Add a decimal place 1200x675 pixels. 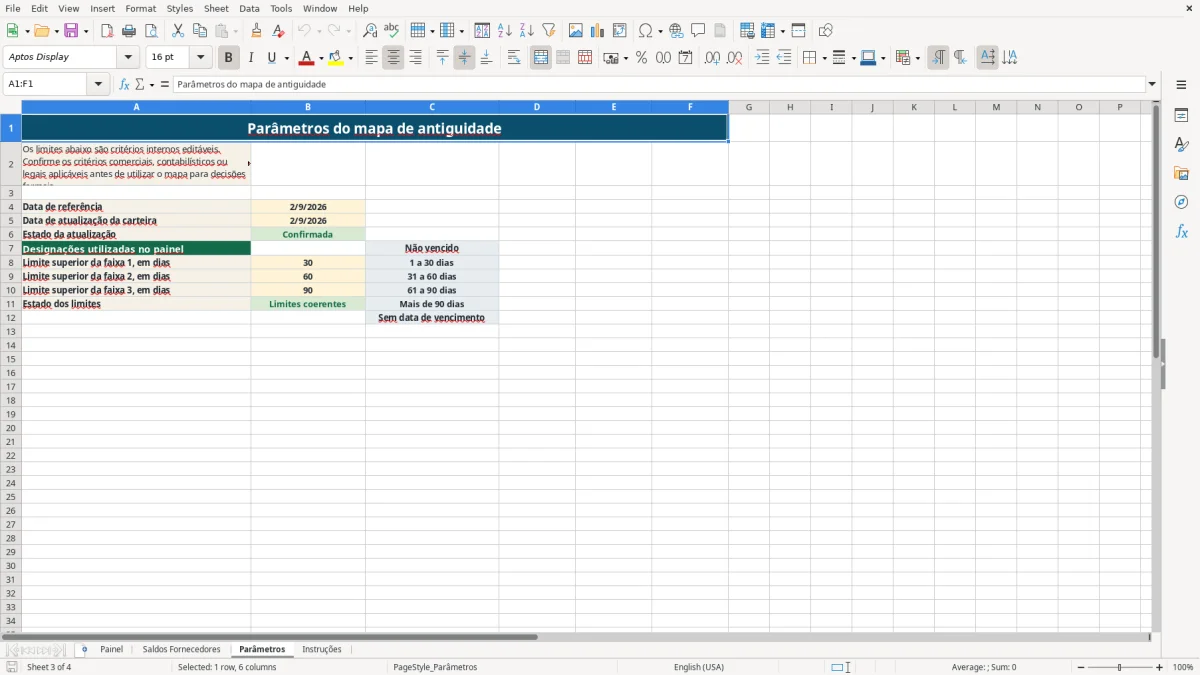click(712, 58)
